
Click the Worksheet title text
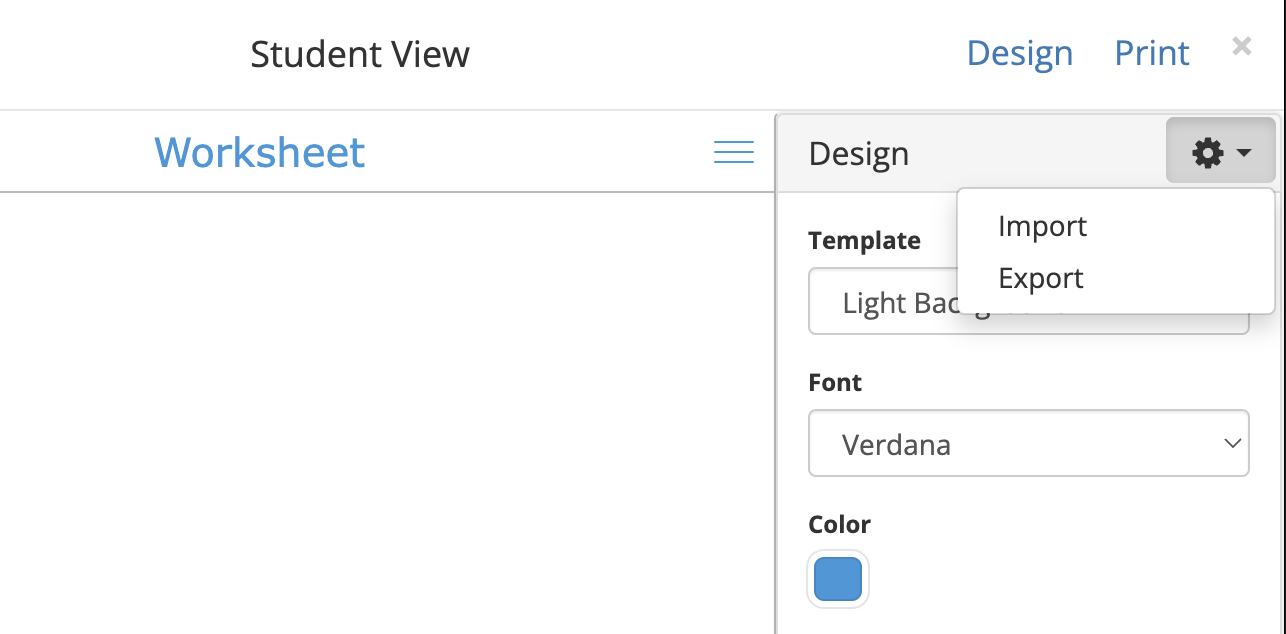259,151
